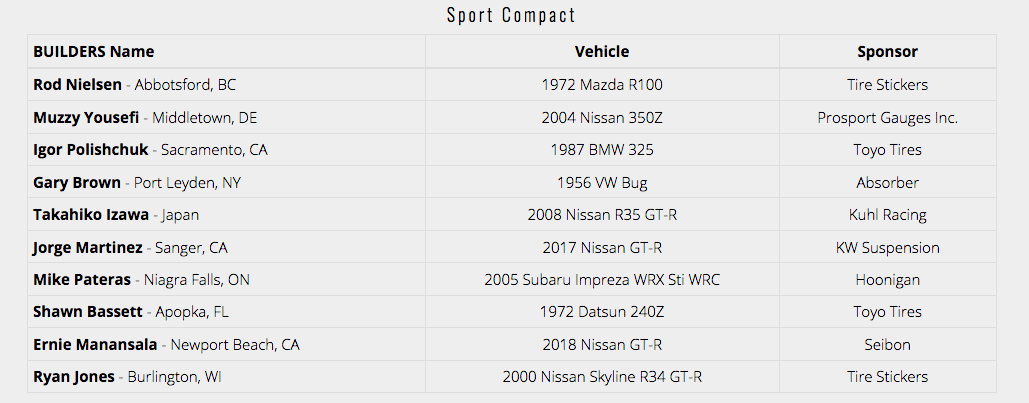Click the 2005 Subaru Impreza WRX Sti WRC cell
1029x403 pixels.
click(602, 280)
